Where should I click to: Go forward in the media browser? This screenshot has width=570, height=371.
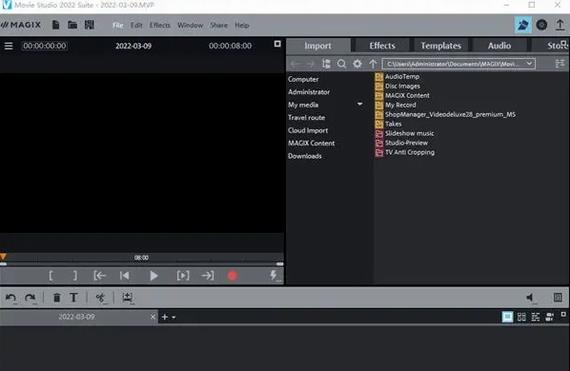coord(310,64)
